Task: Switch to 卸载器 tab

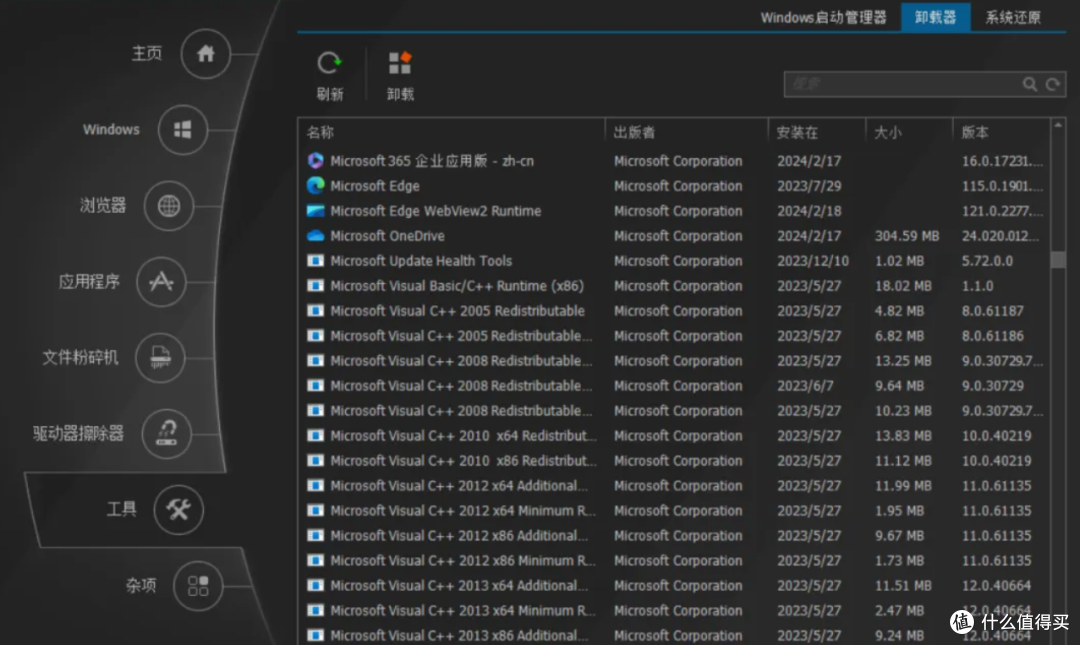Action: (935, 17)
